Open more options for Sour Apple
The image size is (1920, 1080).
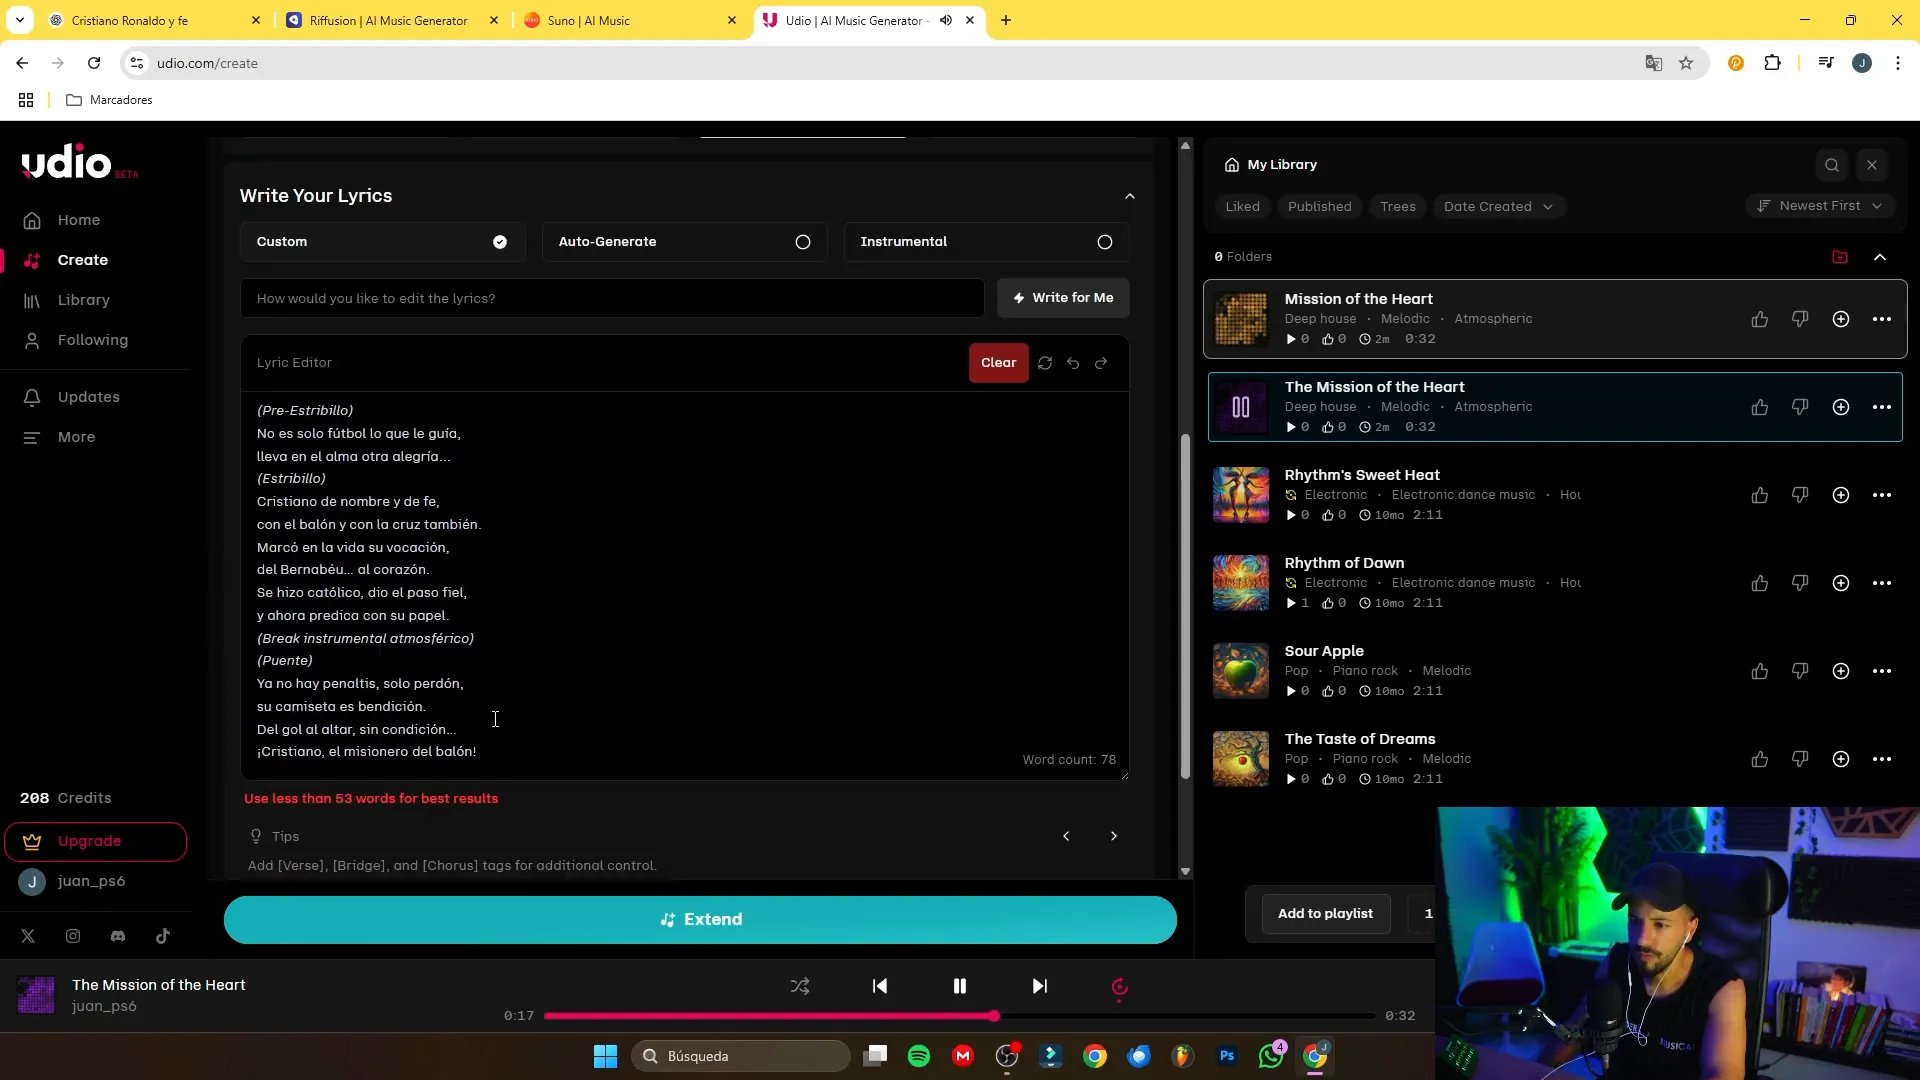point(1881,671)
